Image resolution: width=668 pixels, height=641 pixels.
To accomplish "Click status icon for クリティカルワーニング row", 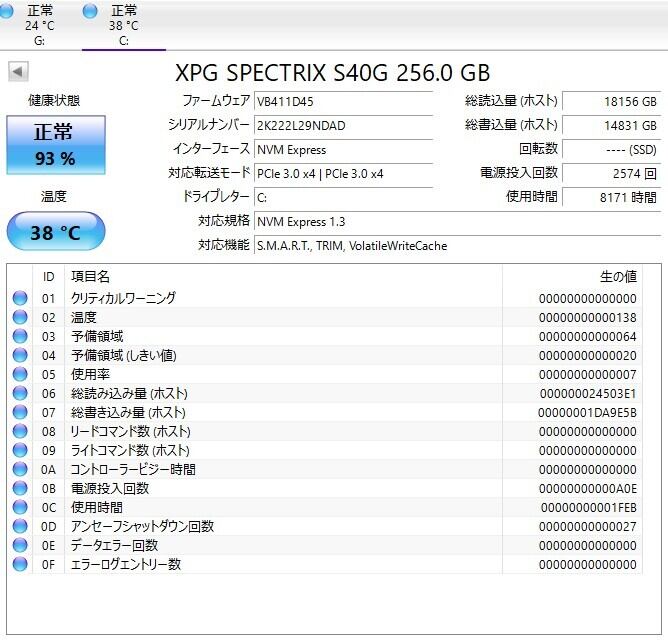I will 19,298.
